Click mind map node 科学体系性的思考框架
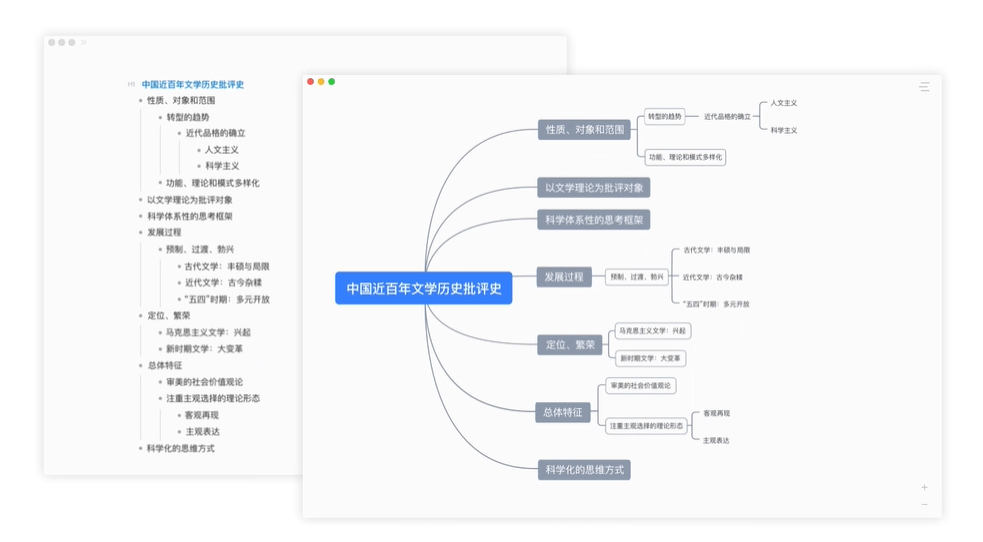Image resolution: width=983 pixels, height=542 pixels. click(594, 220)
